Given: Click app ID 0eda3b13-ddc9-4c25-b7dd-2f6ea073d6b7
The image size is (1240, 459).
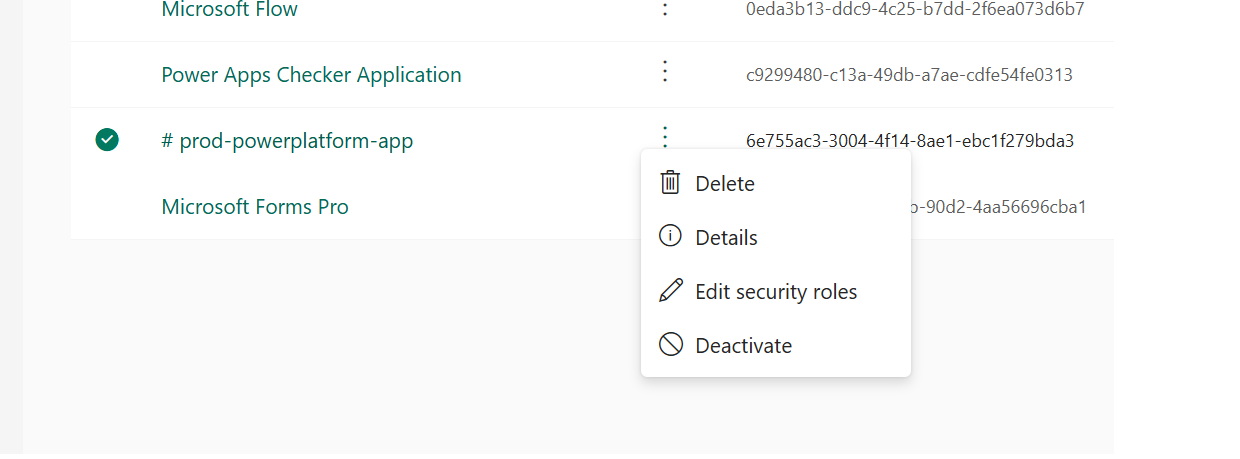Looking at the screenshot, I should coord(915,9).
